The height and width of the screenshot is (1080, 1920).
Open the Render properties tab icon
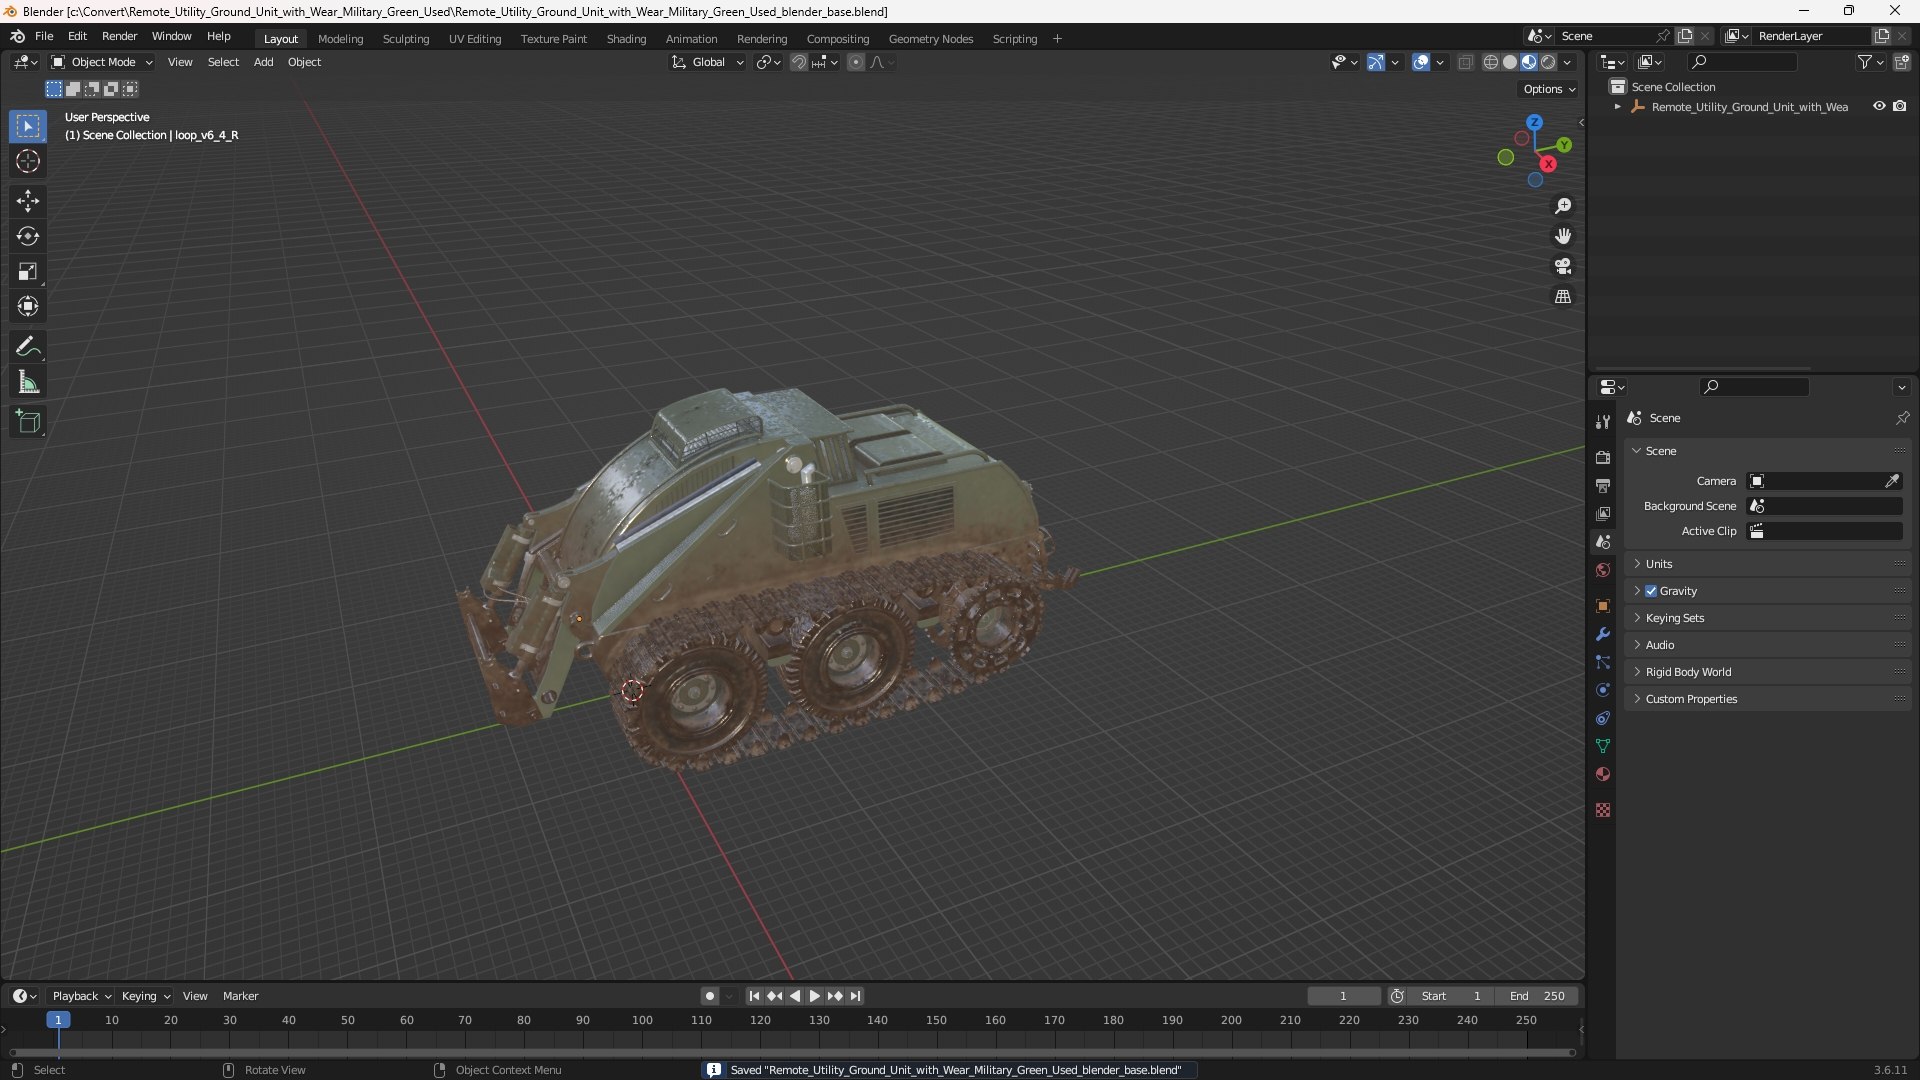point(1603,457)
